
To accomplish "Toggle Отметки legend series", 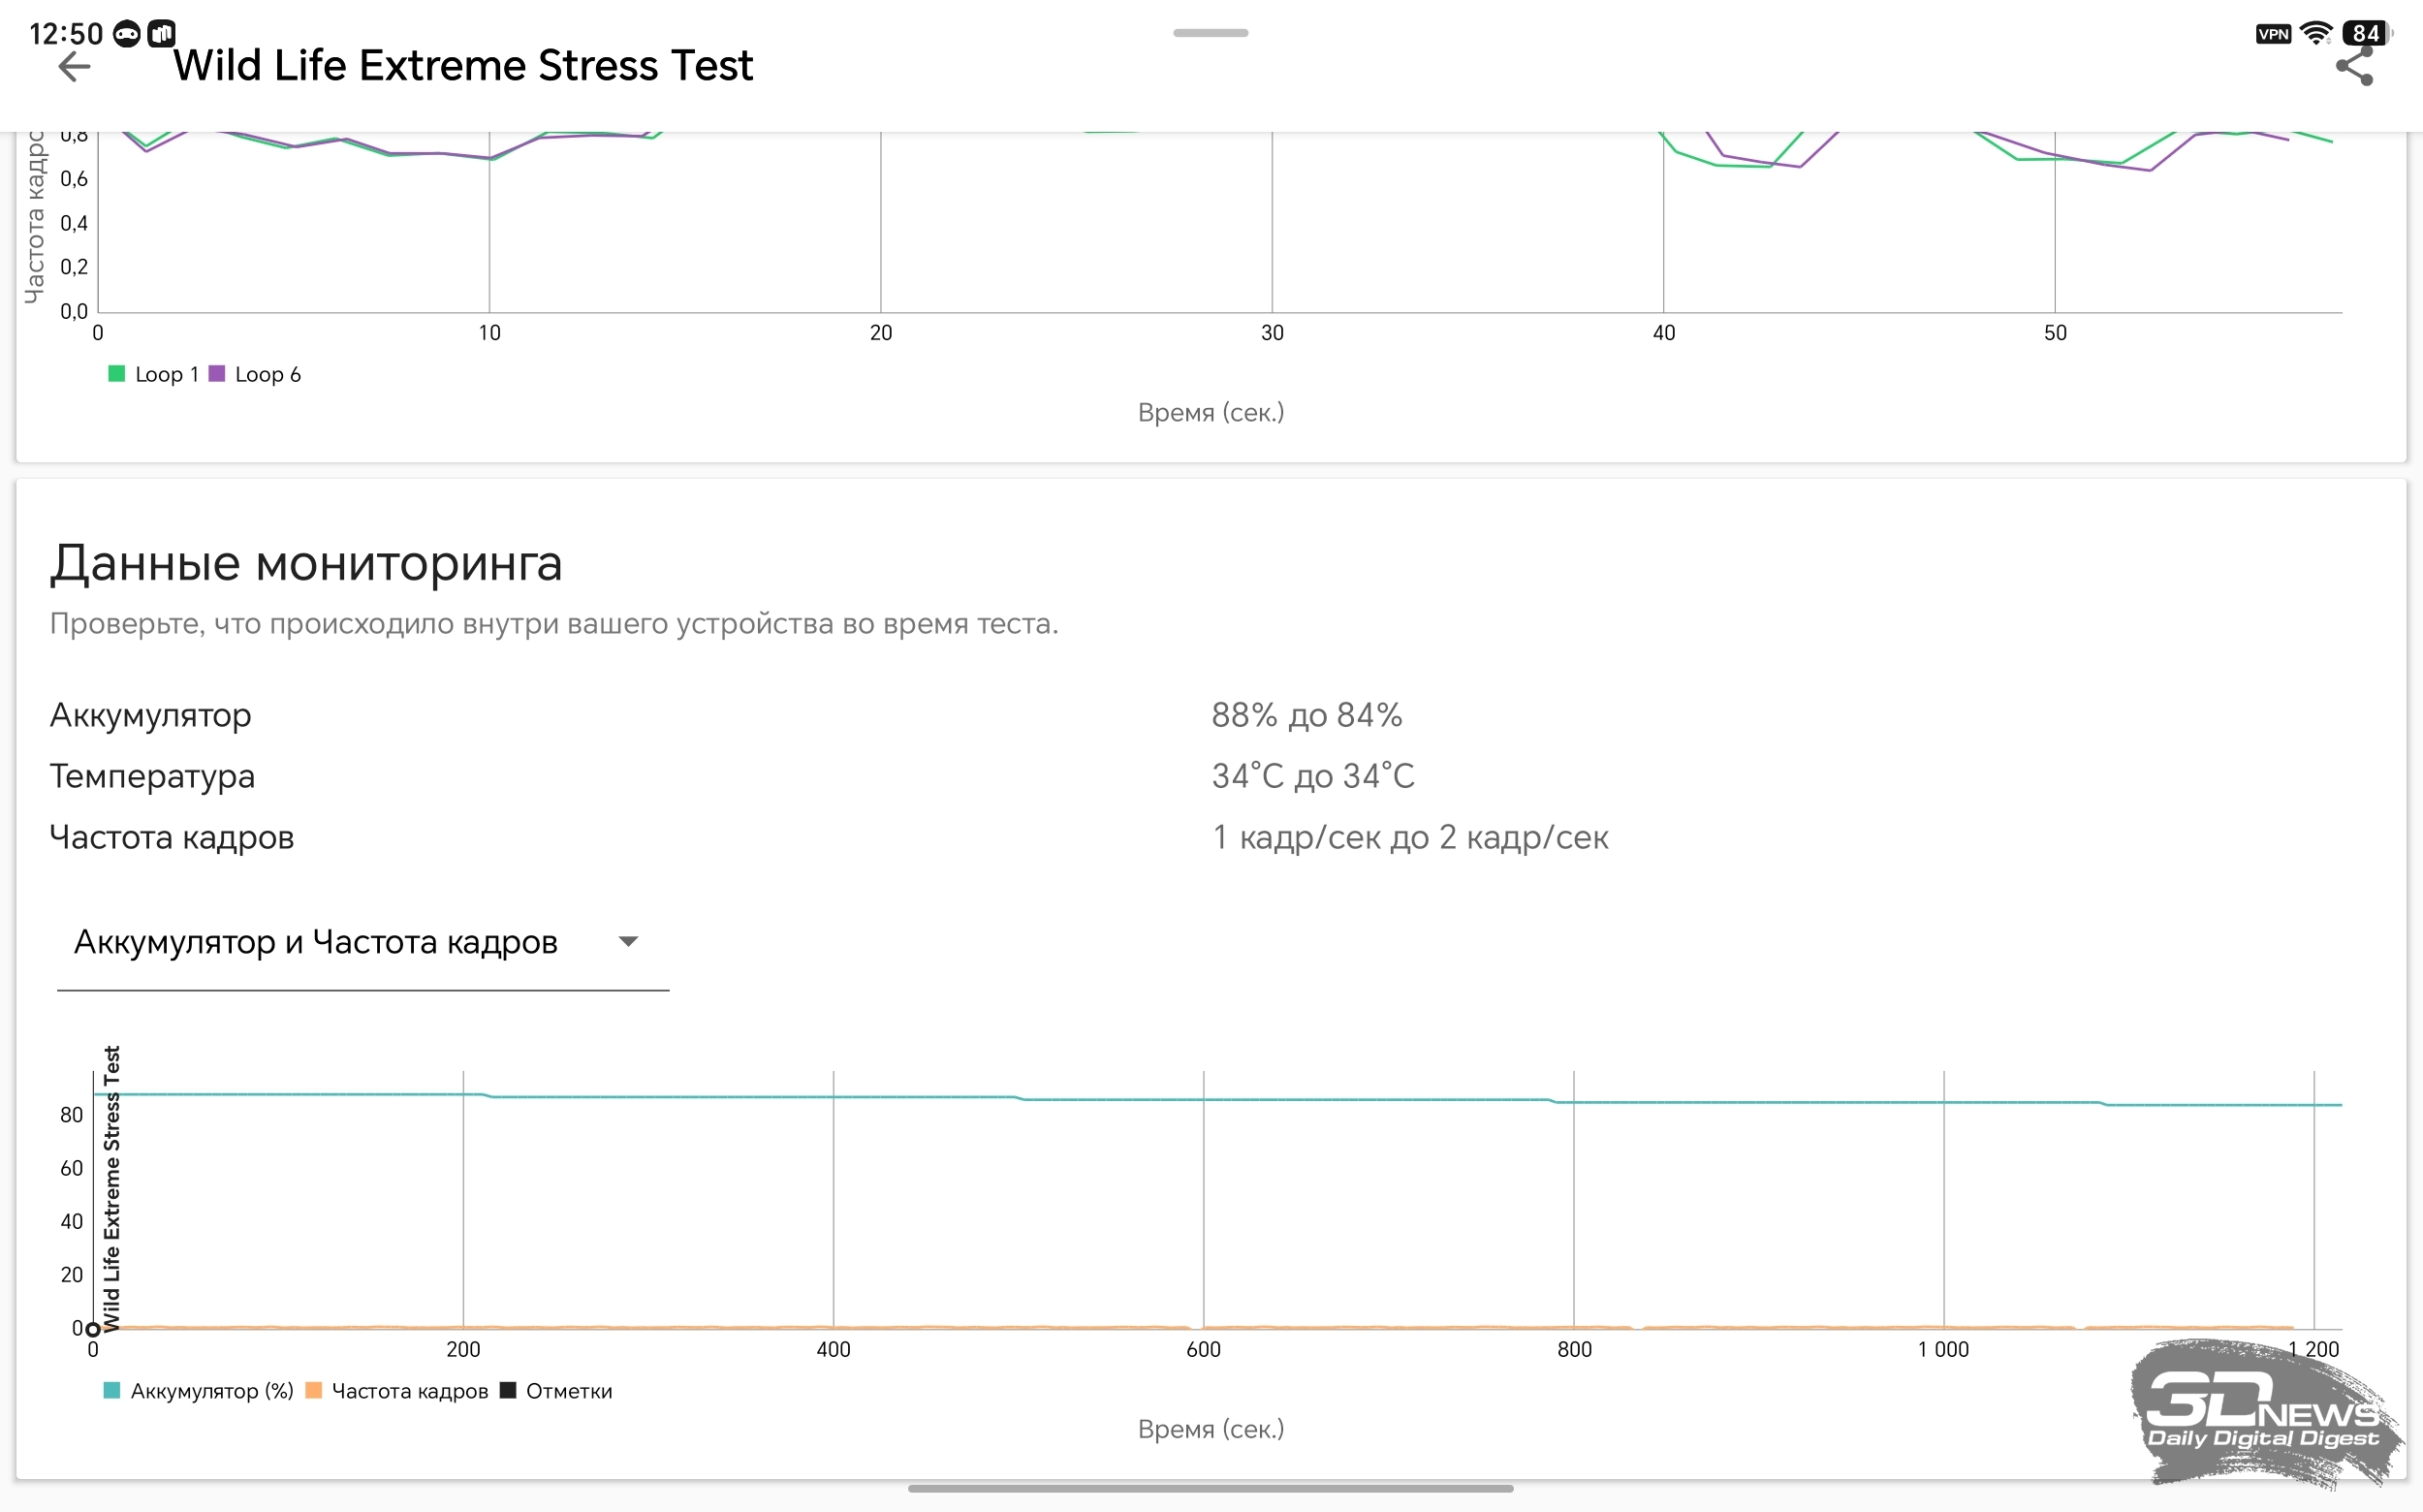I will click(556, 1391).
